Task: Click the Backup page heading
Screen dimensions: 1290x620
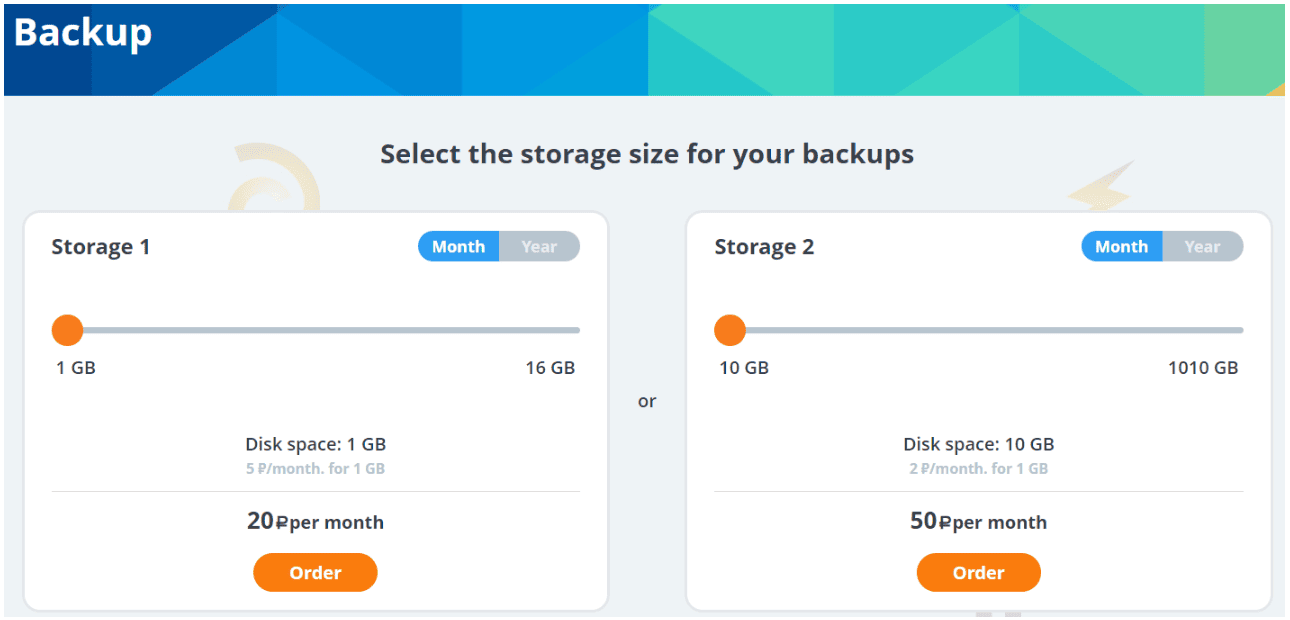Action: (83, 32)
